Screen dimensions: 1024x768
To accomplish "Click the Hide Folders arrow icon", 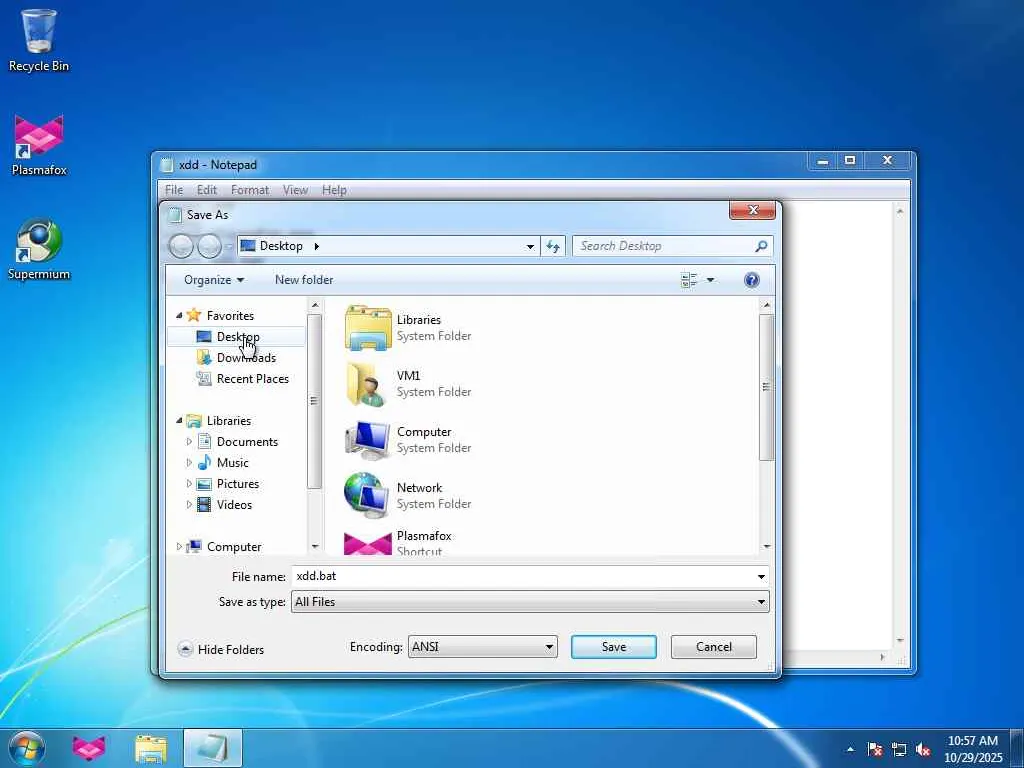I will click(x=185, y=649).
